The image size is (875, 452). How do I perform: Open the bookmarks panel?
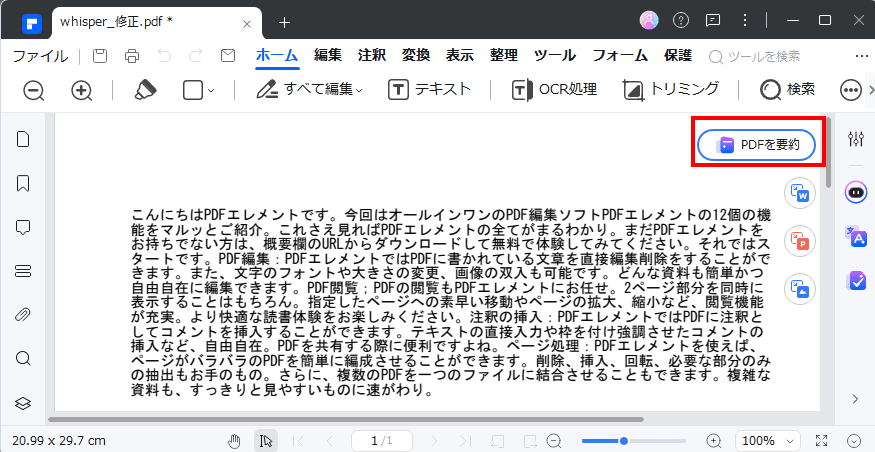coord(23,183)
